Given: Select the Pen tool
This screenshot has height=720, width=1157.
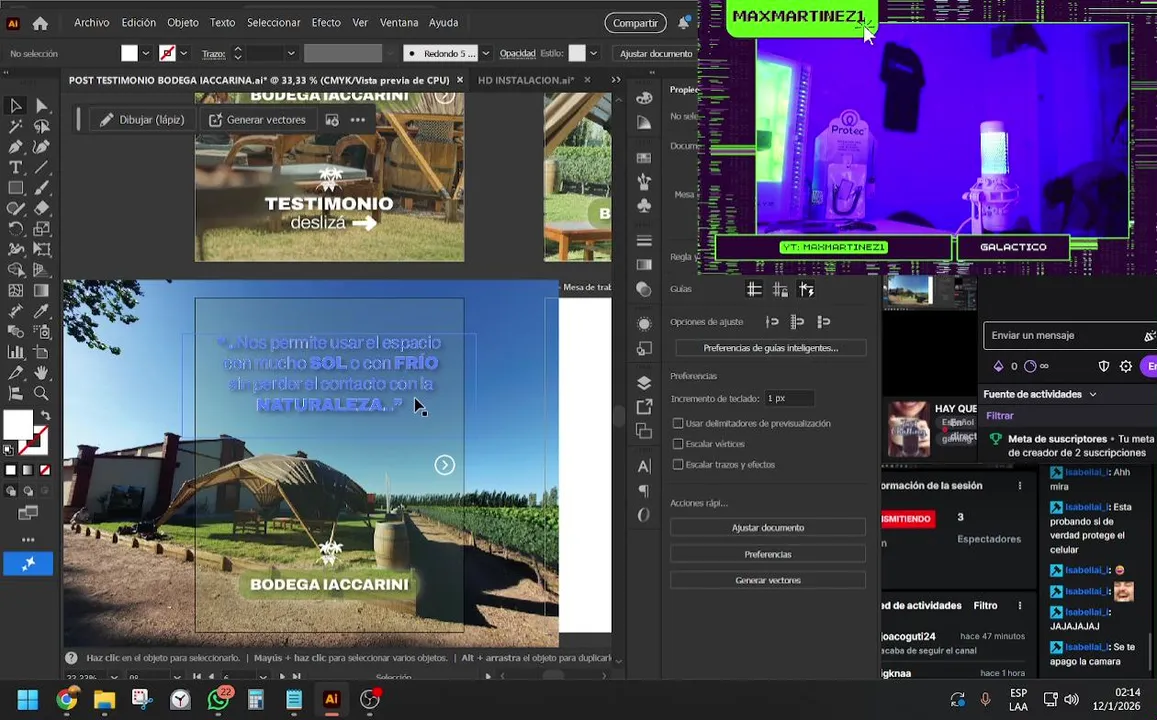Looking at the screenshot, I should [15, 147].
